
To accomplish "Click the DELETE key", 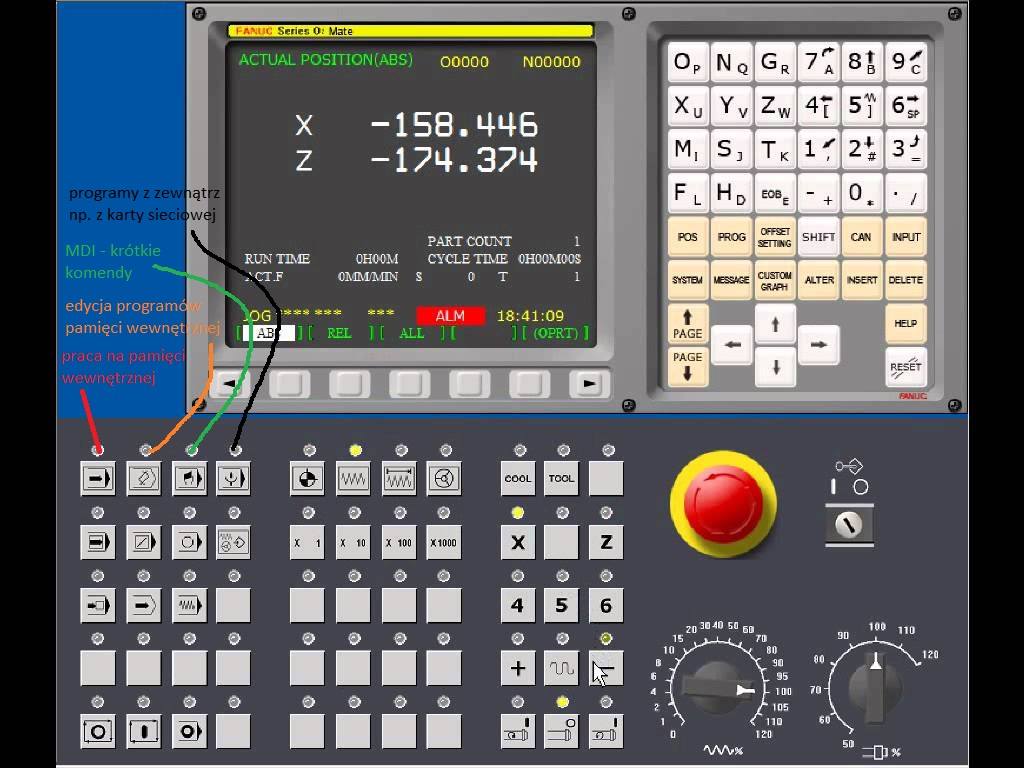I will coord(906,280).
